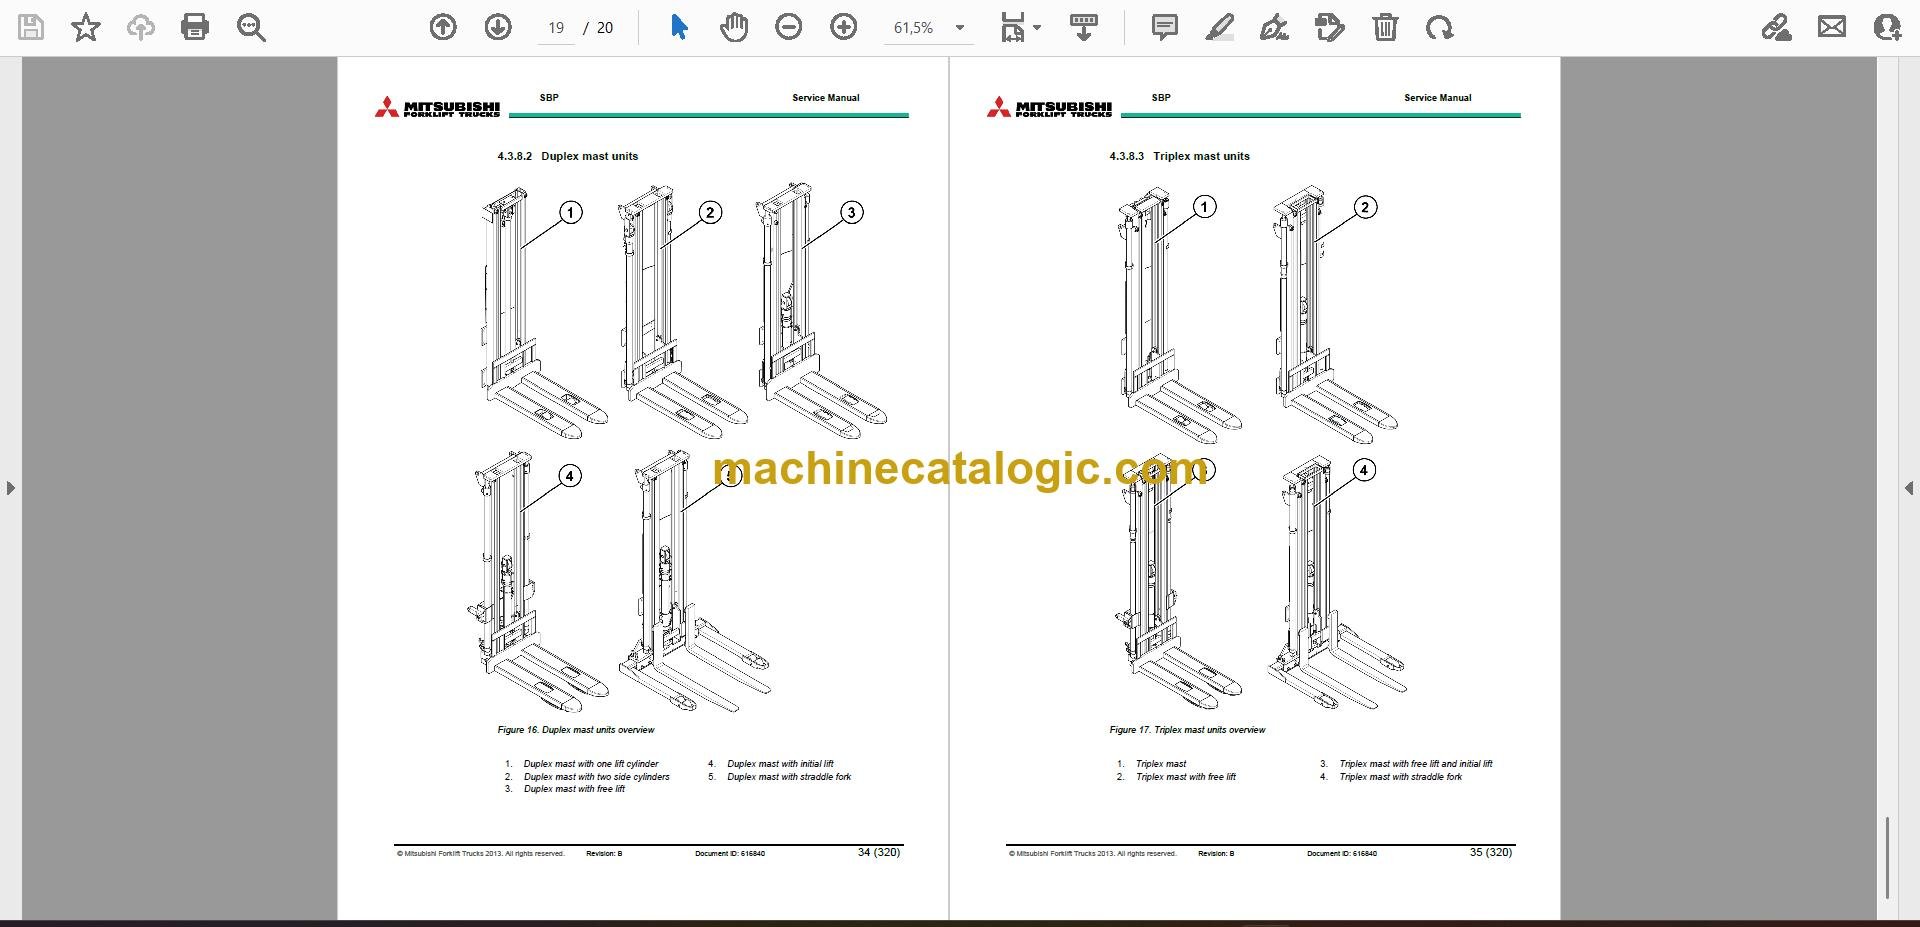This screenshot has width=1920, height=927.
Task: Click the stamp tool icon
Action: click(1330, 27)
